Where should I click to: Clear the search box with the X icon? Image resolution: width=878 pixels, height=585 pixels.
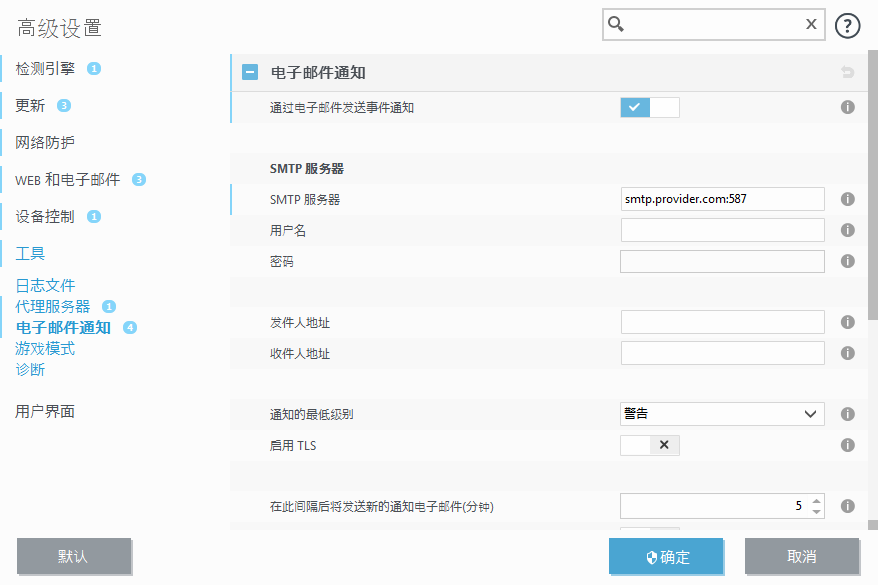[811, 24]
